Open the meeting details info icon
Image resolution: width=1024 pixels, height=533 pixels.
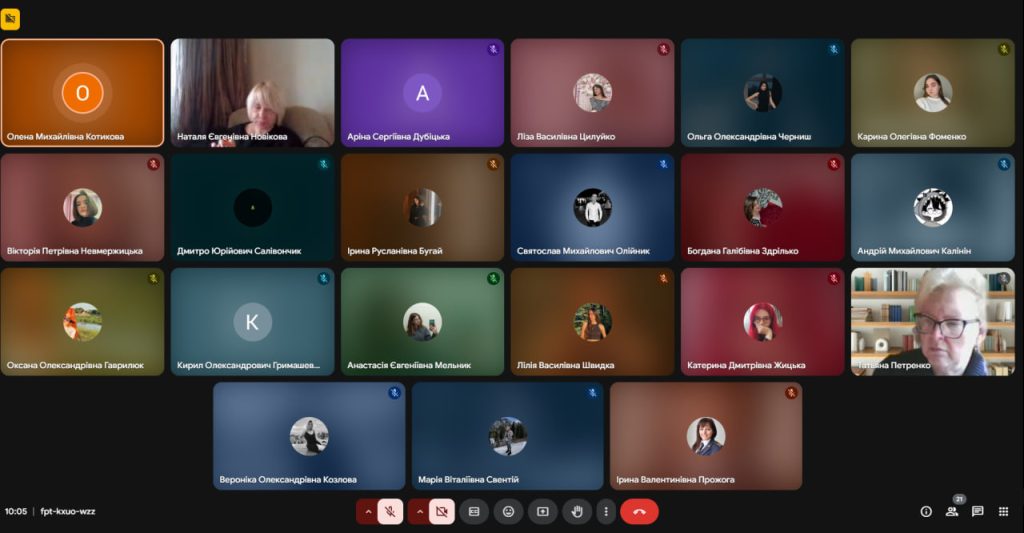926,511
